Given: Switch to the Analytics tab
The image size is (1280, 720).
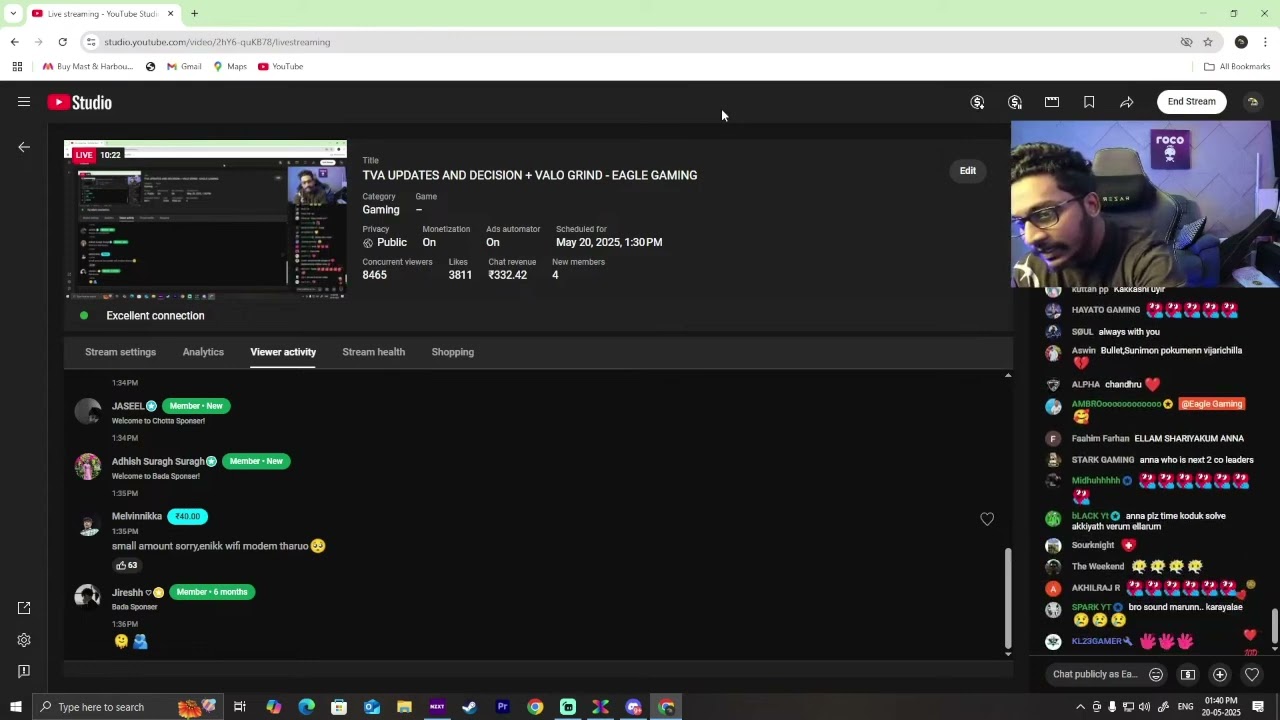Looking at the screenshot, I should coord(203,352).
